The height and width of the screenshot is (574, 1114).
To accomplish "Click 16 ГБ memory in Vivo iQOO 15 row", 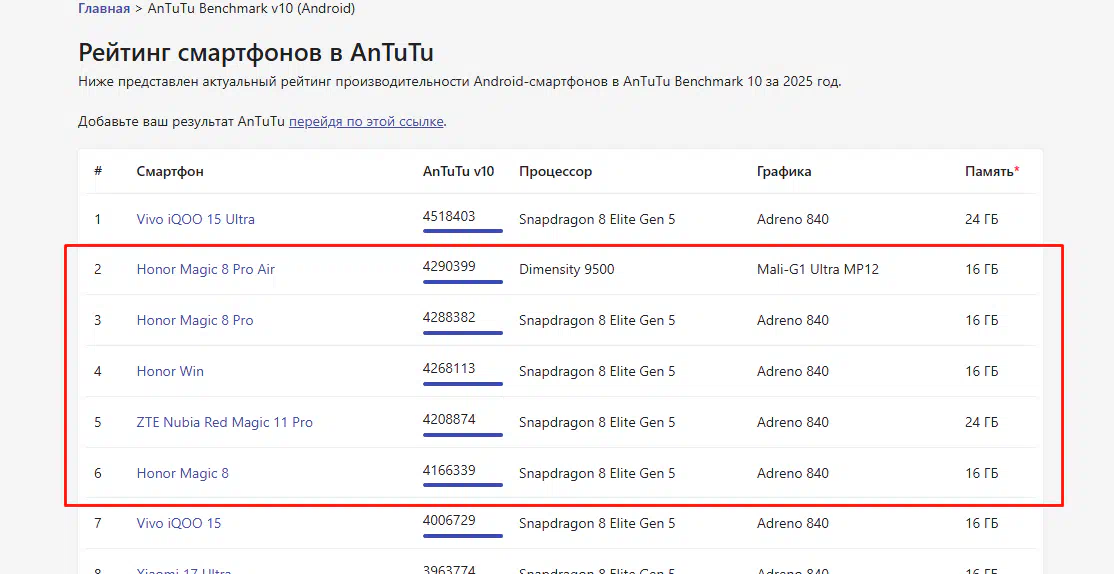I will click(981, 524).
